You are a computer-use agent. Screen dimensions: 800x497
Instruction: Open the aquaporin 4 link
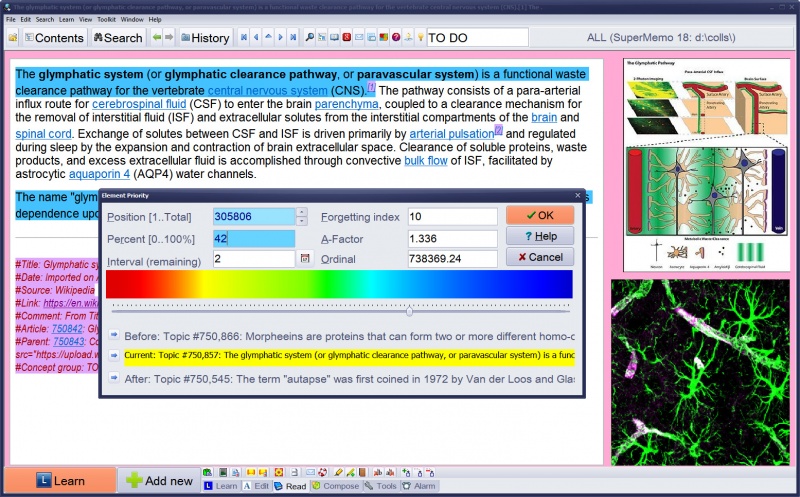99,174
